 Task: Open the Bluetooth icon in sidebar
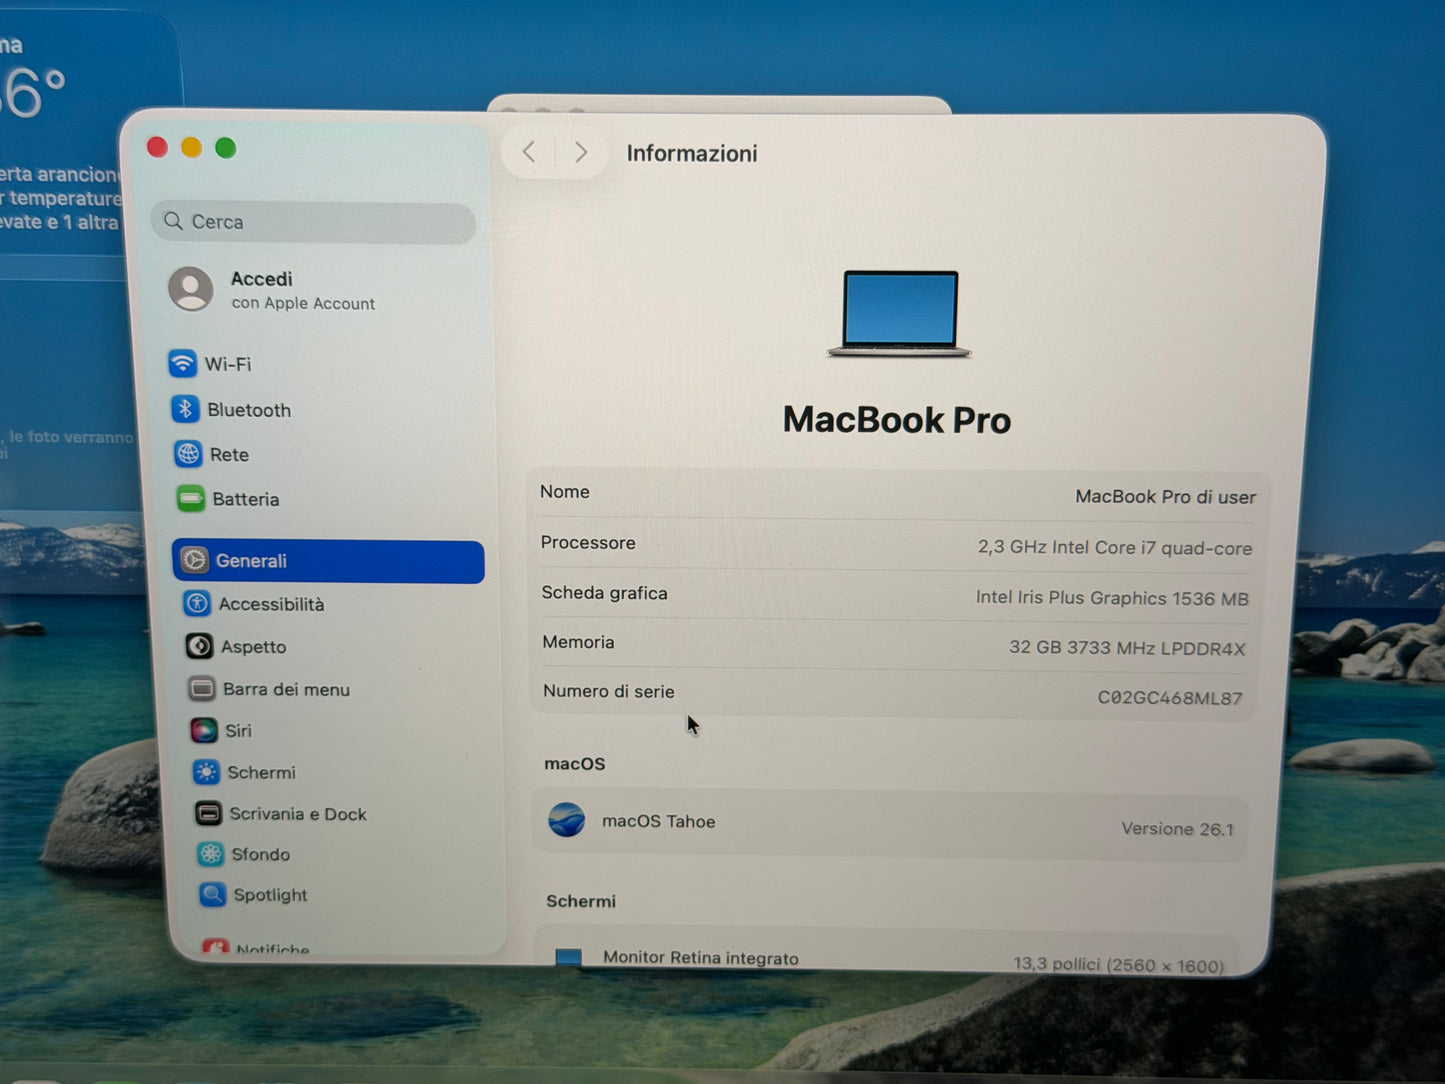click(185, 409)
